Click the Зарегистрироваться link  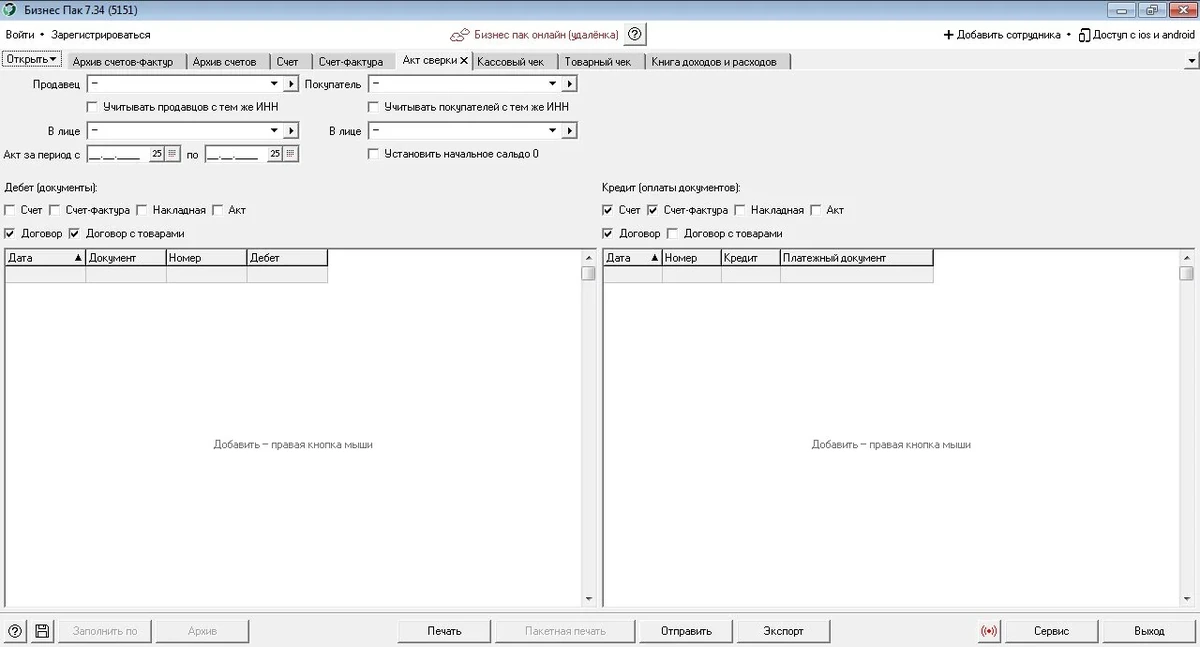[x=101, y=35]
